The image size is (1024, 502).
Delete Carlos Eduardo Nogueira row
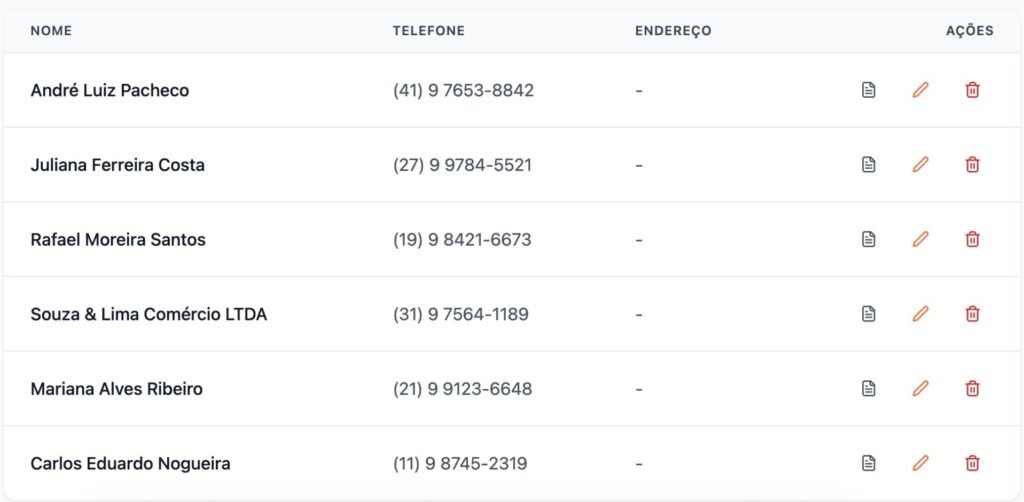pos(972,463)
